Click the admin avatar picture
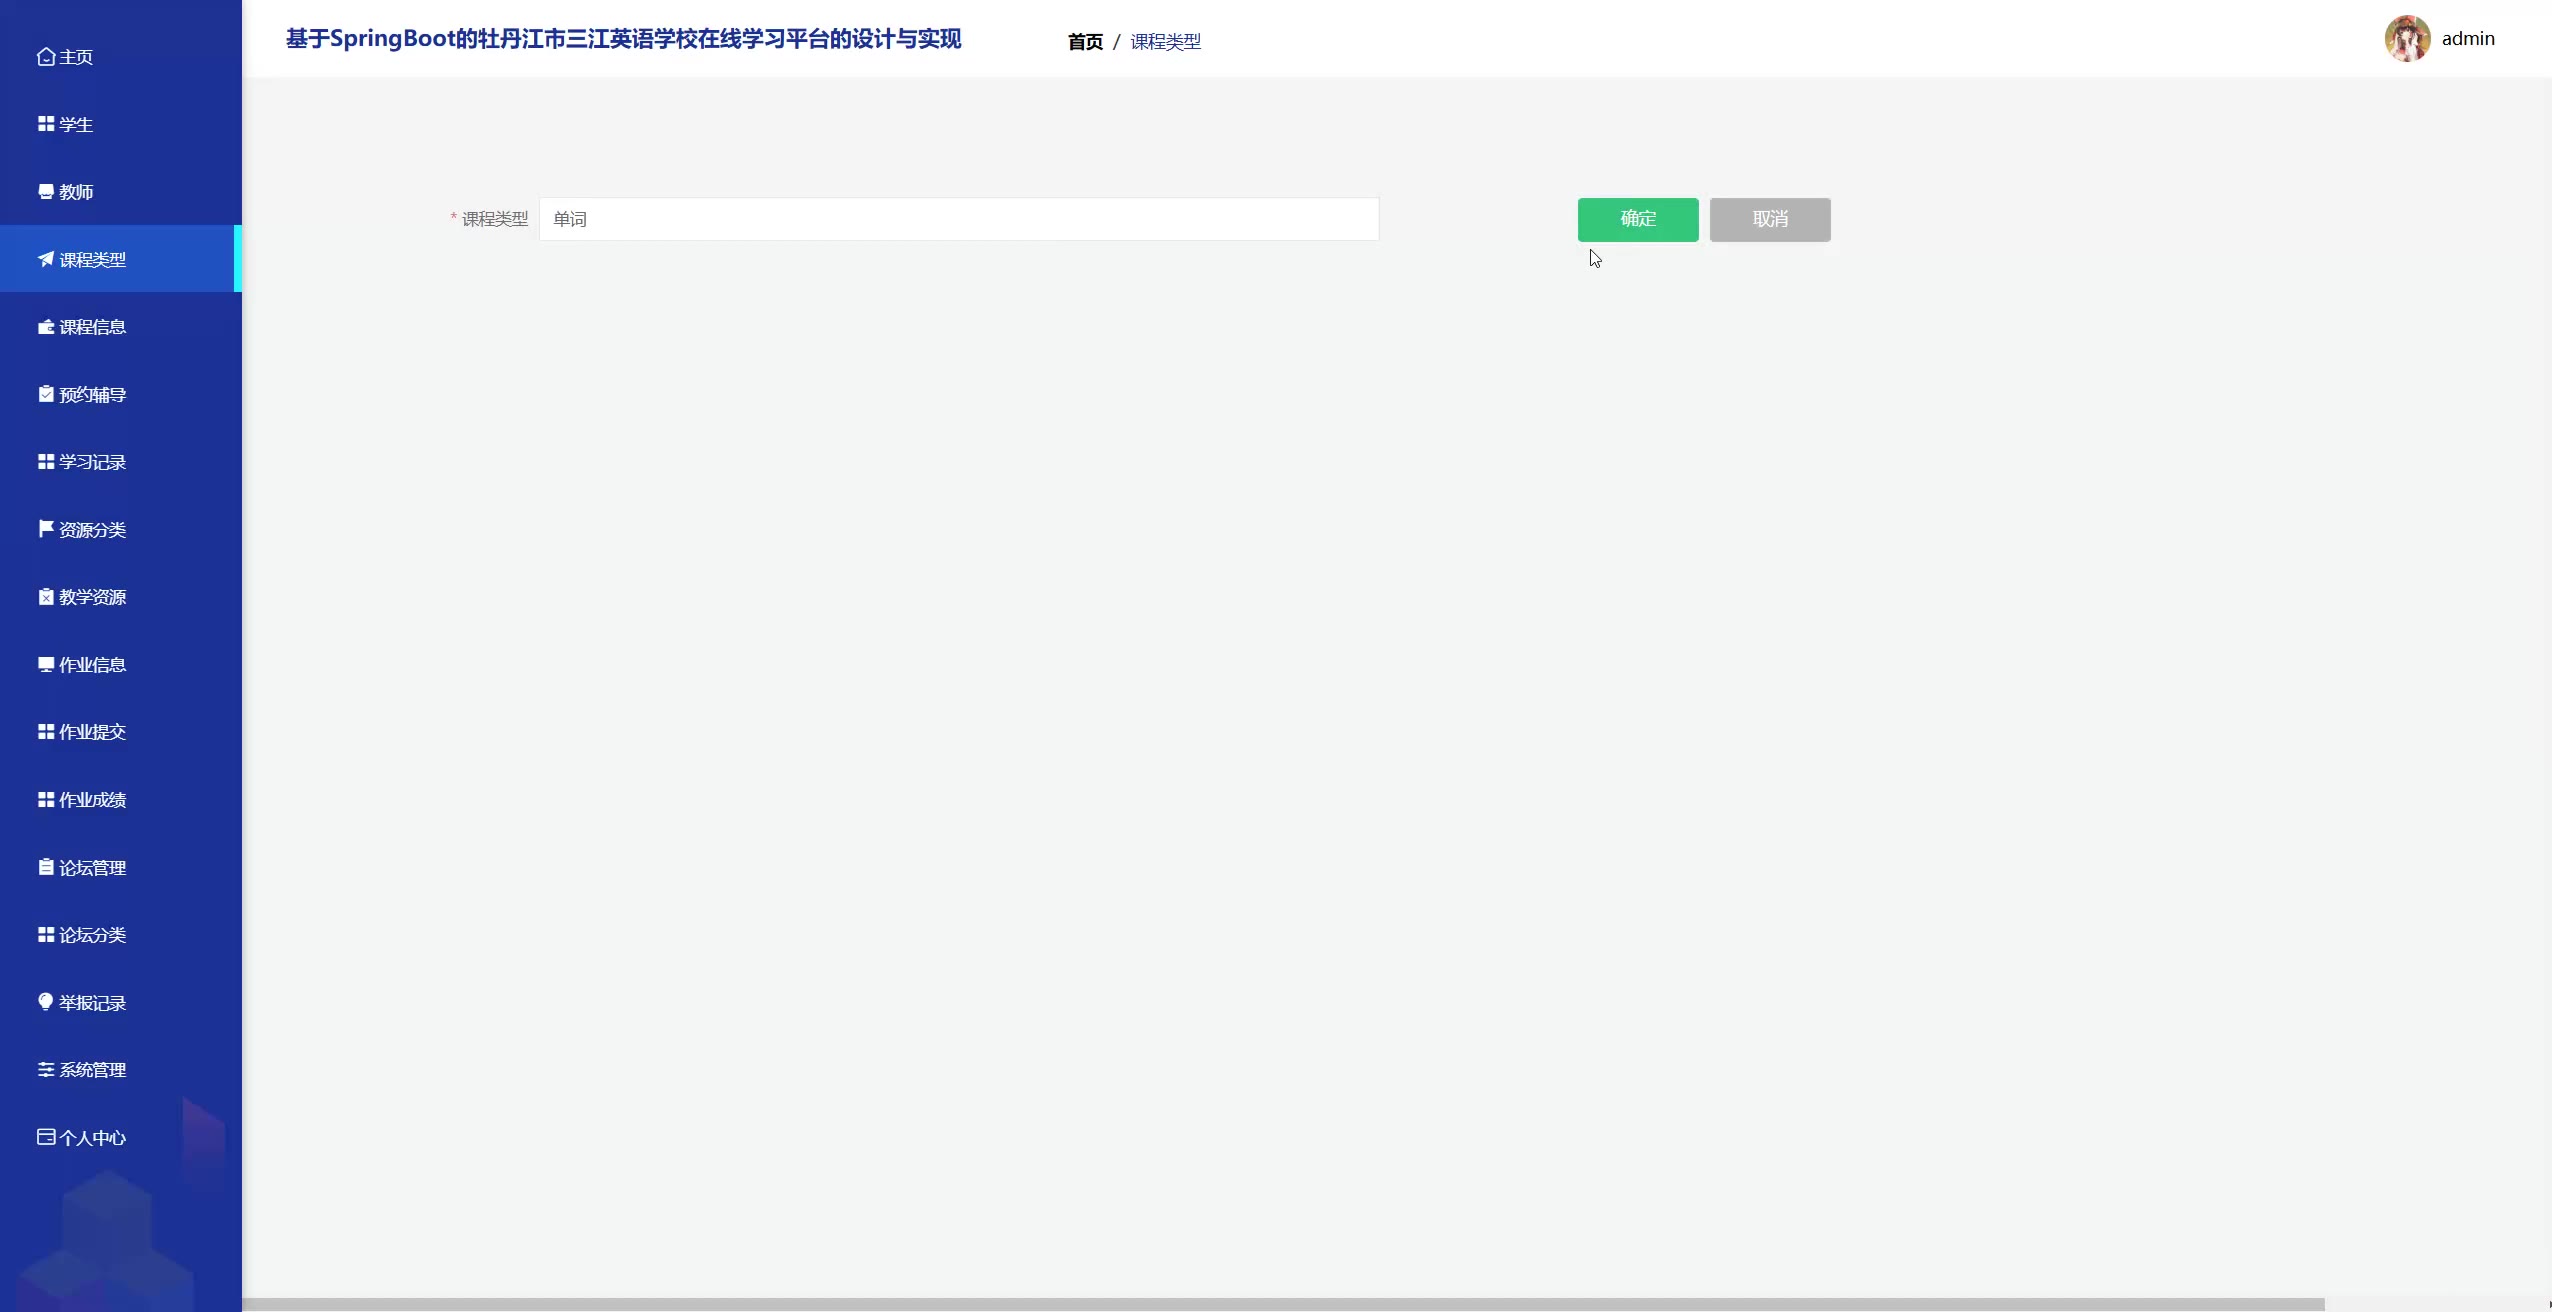Screen dimensions: 2552x1312 [x=2407, y=39]
